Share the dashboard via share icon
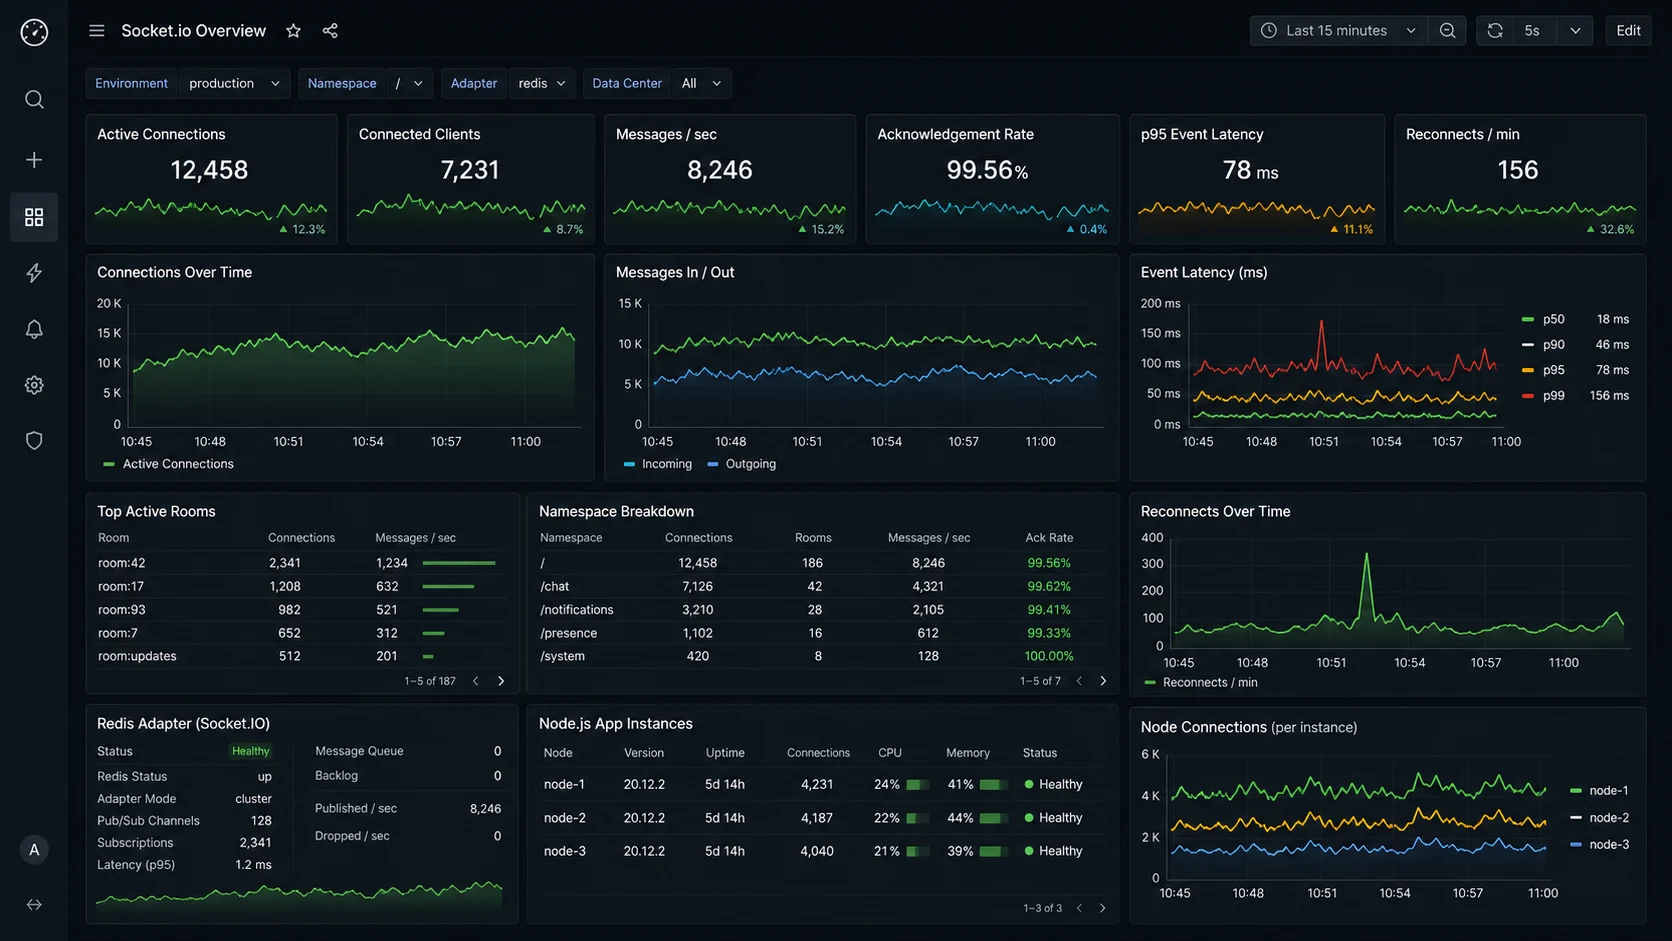Screen dimensions: 1672x941 [330, 31]
